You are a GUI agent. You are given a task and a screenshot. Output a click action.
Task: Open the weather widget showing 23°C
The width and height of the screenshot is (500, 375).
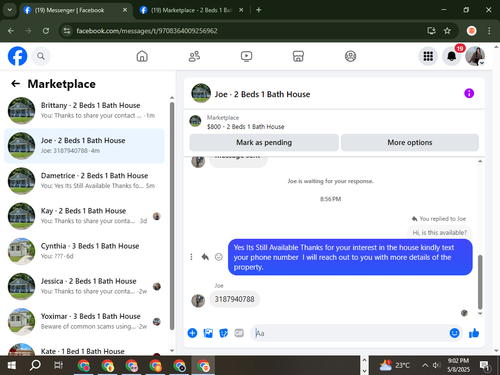click(395, 366)
